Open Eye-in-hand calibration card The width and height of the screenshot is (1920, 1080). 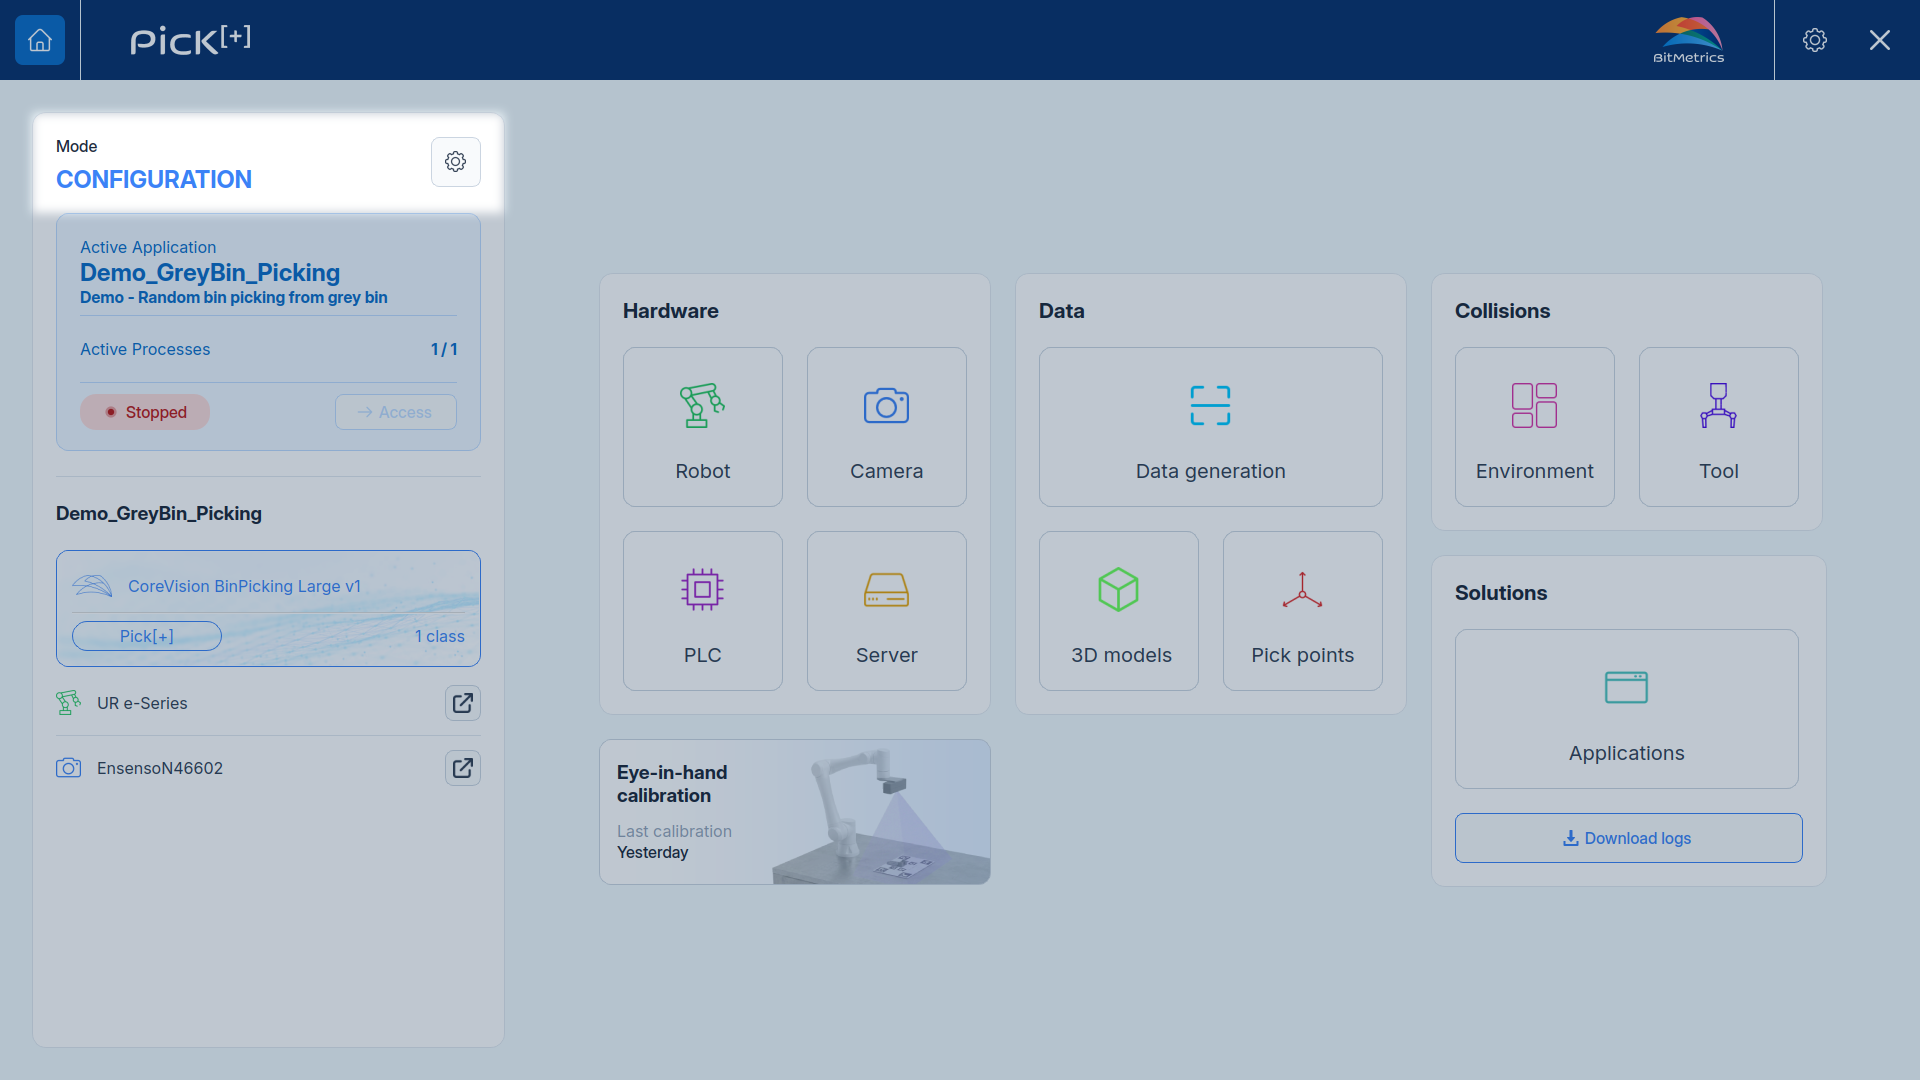795,812
